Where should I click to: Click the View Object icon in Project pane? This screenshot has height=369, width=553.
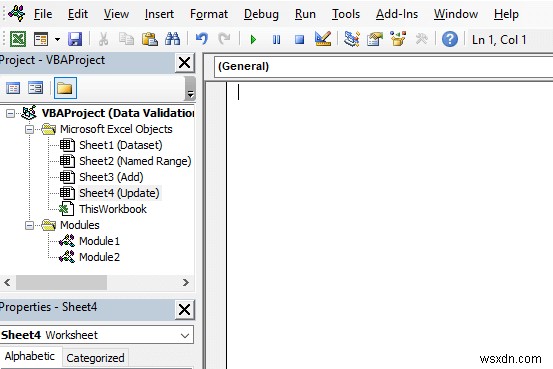pyautogui.click(x=35, y=88)
